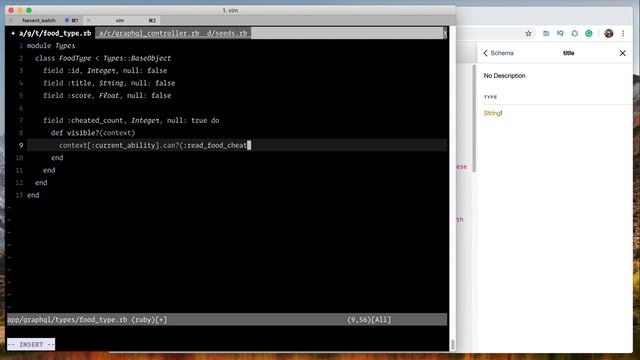The height and width of the screenshot is (360, 640).
Task: Click the IQ extension icon in browser
Action: coord(560,33)
